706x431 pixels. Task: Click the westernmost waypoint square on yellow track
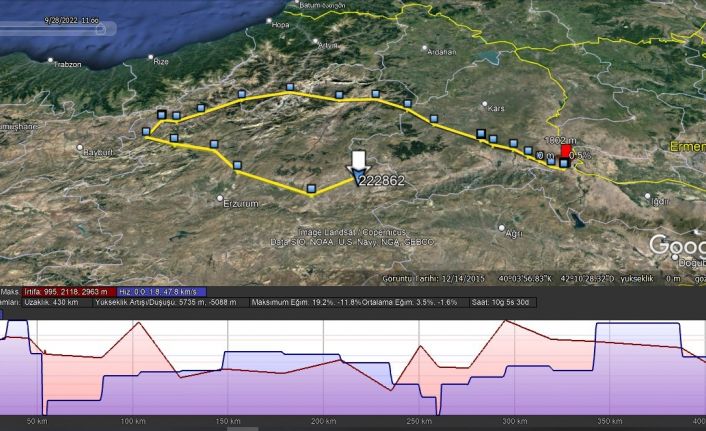pyautogui.click(x=147, y=131)
